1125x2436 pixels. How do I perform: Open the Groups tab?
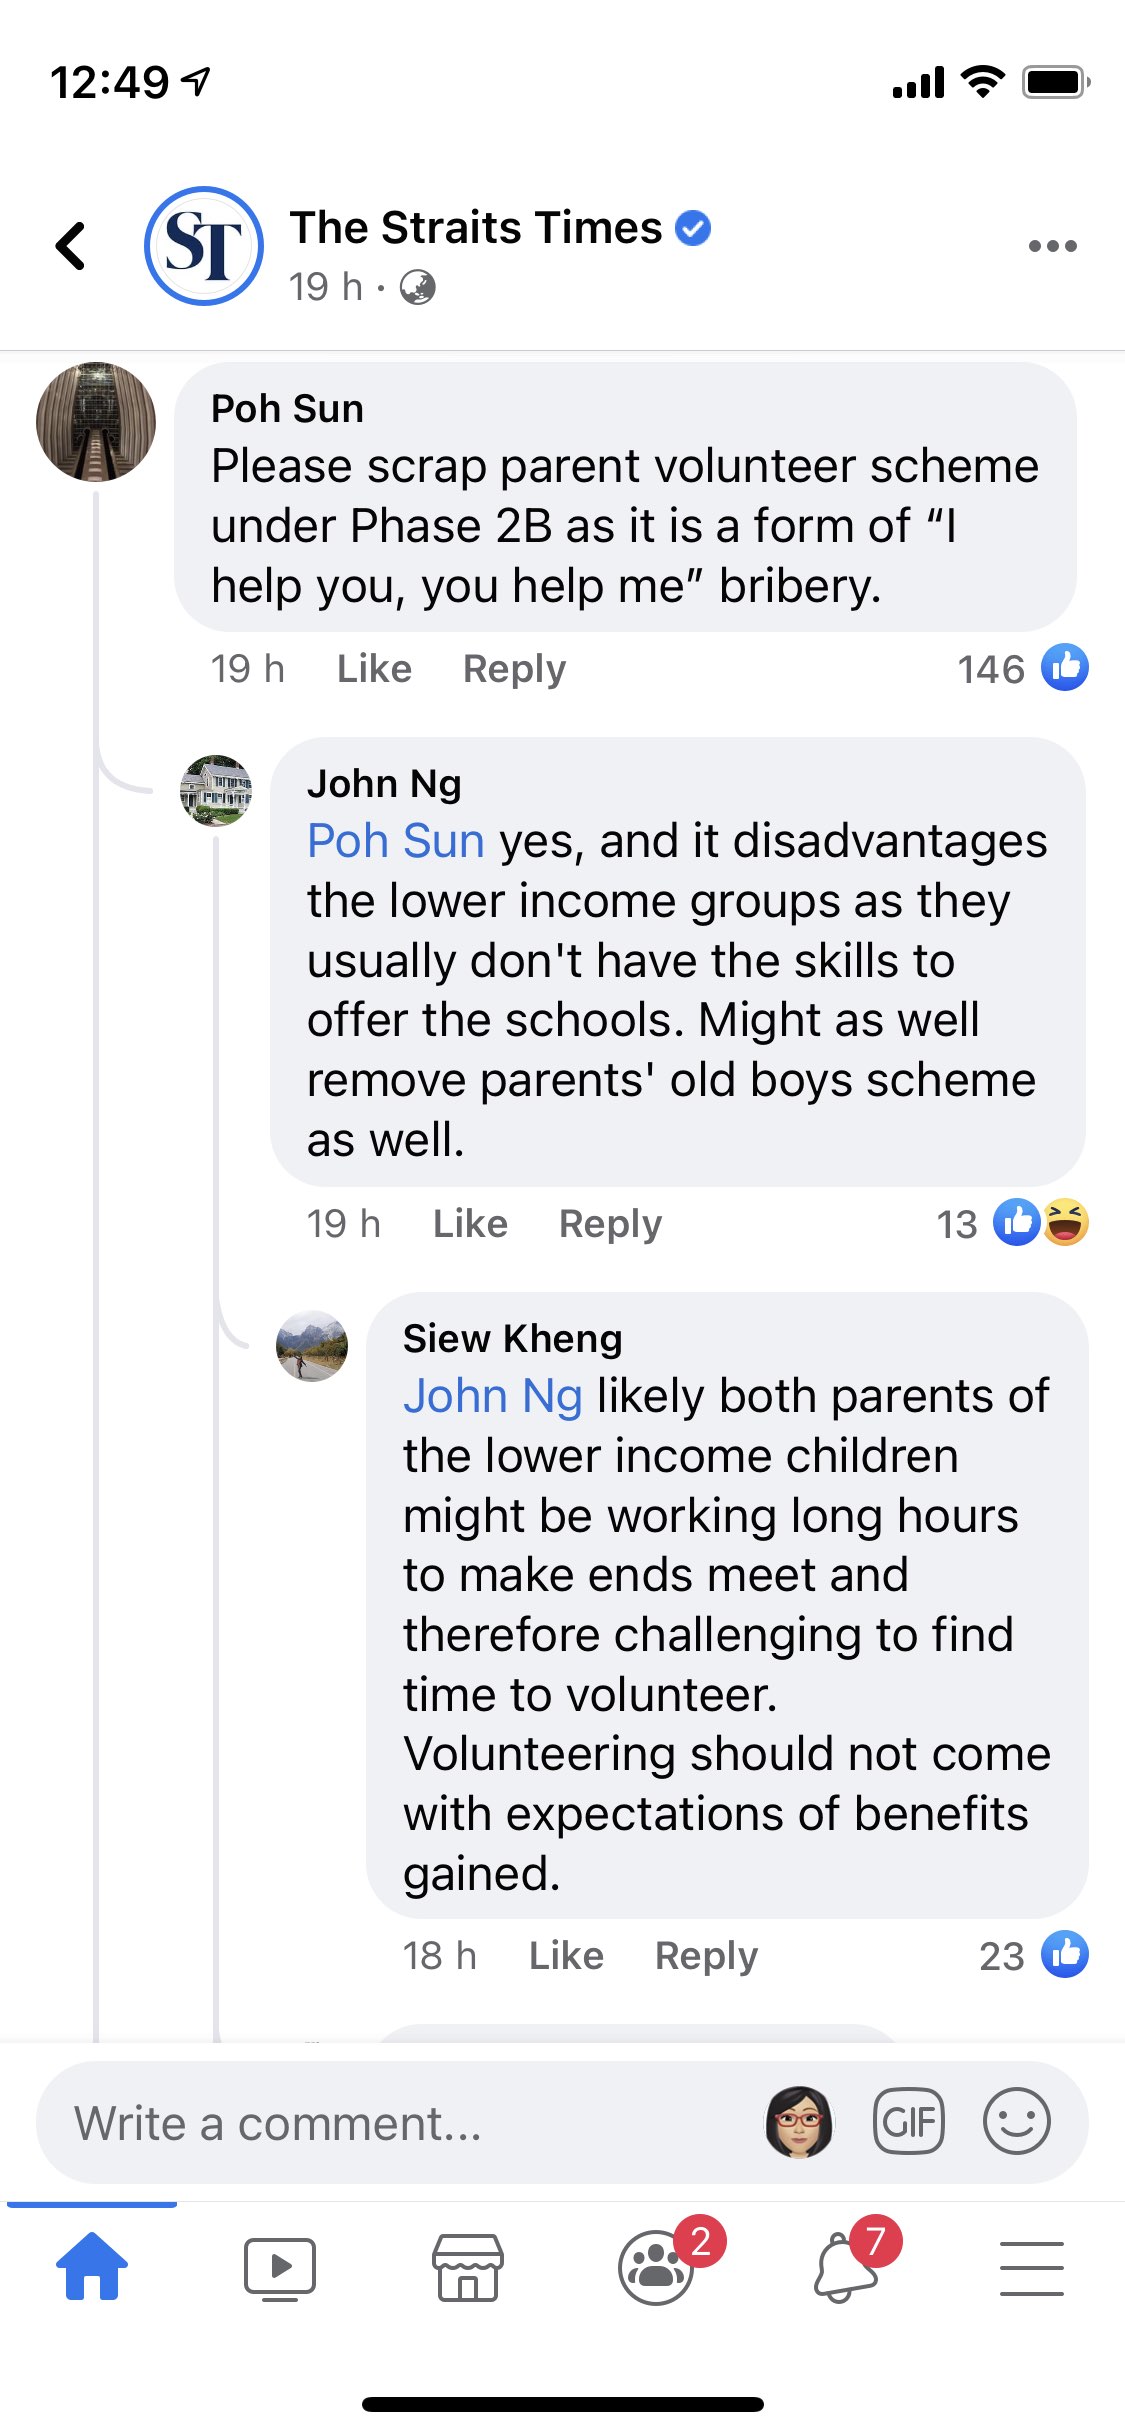pos(657,2266)
